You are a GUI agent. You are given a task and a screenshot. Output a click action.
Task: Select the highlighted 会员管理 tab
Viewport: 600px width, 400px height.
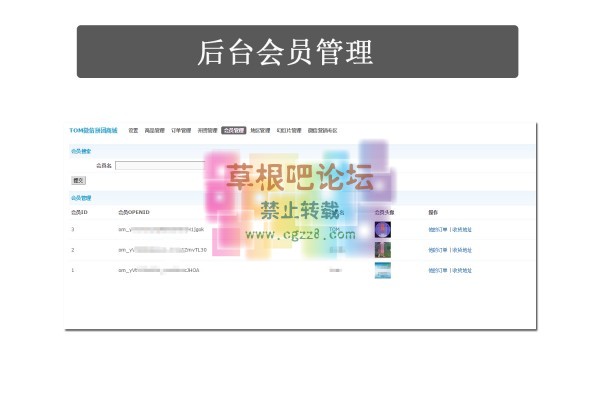click(x=234, y=131)
